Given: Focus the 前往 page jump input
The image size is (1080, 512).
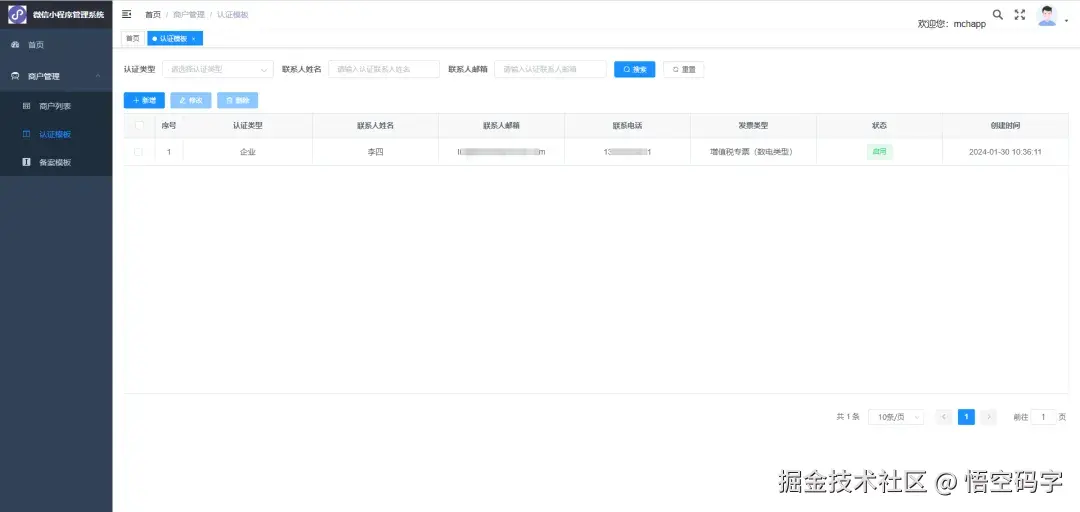Looking at the screenshot, I should tap(1043, 417).
